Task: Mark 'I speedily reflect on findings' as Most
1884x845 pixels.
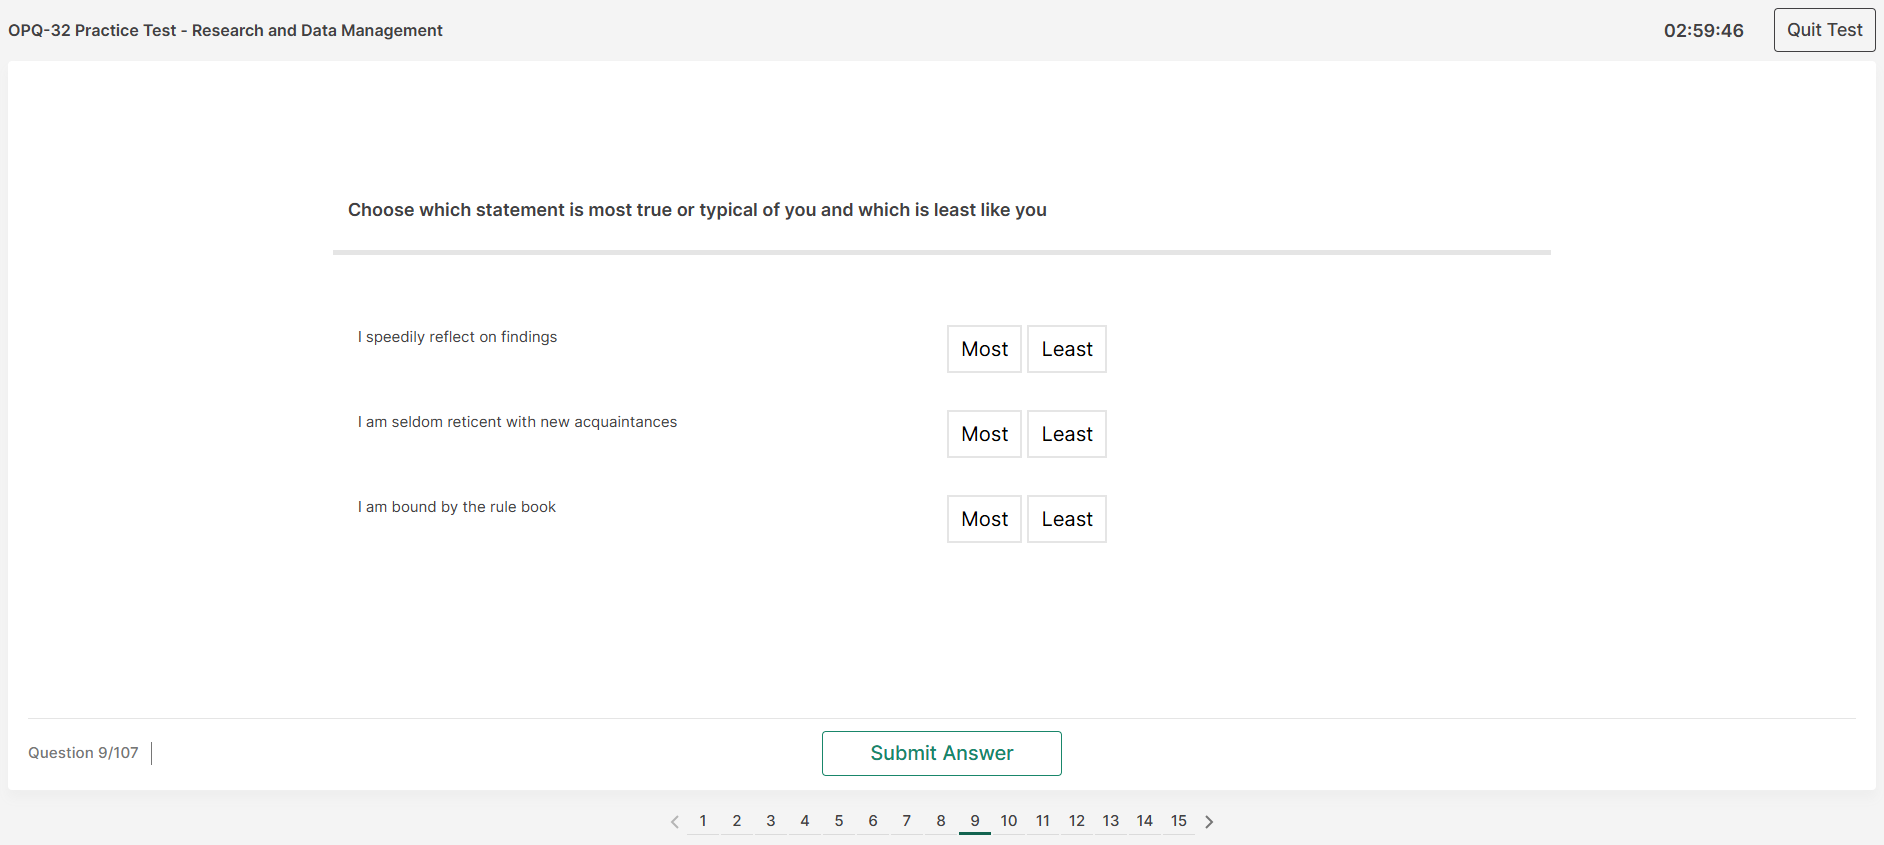Action: [x=984, y=349]
